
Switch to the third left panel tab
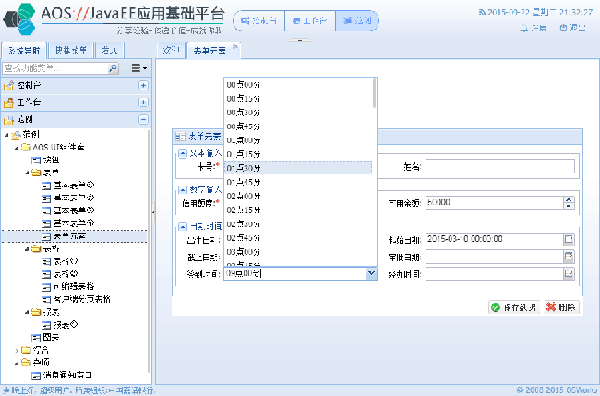click(109, 50)
